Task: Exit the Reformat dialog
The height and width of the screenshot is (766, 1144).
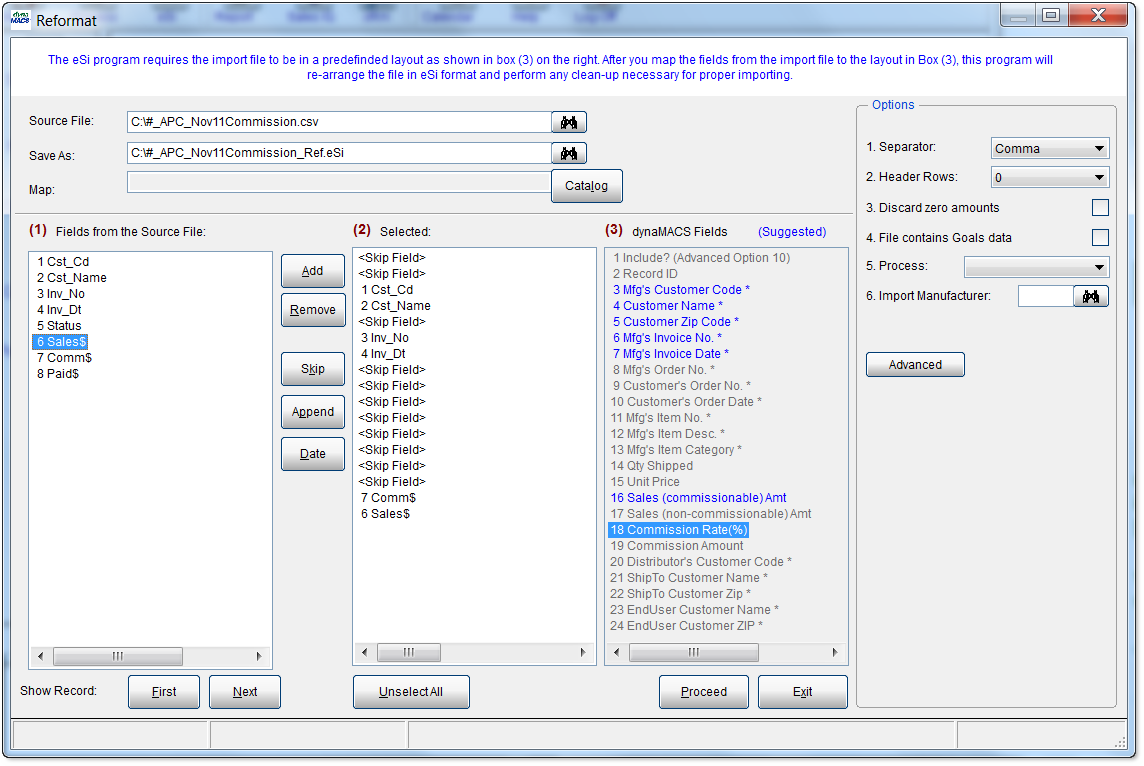Action: pos(803,692)
